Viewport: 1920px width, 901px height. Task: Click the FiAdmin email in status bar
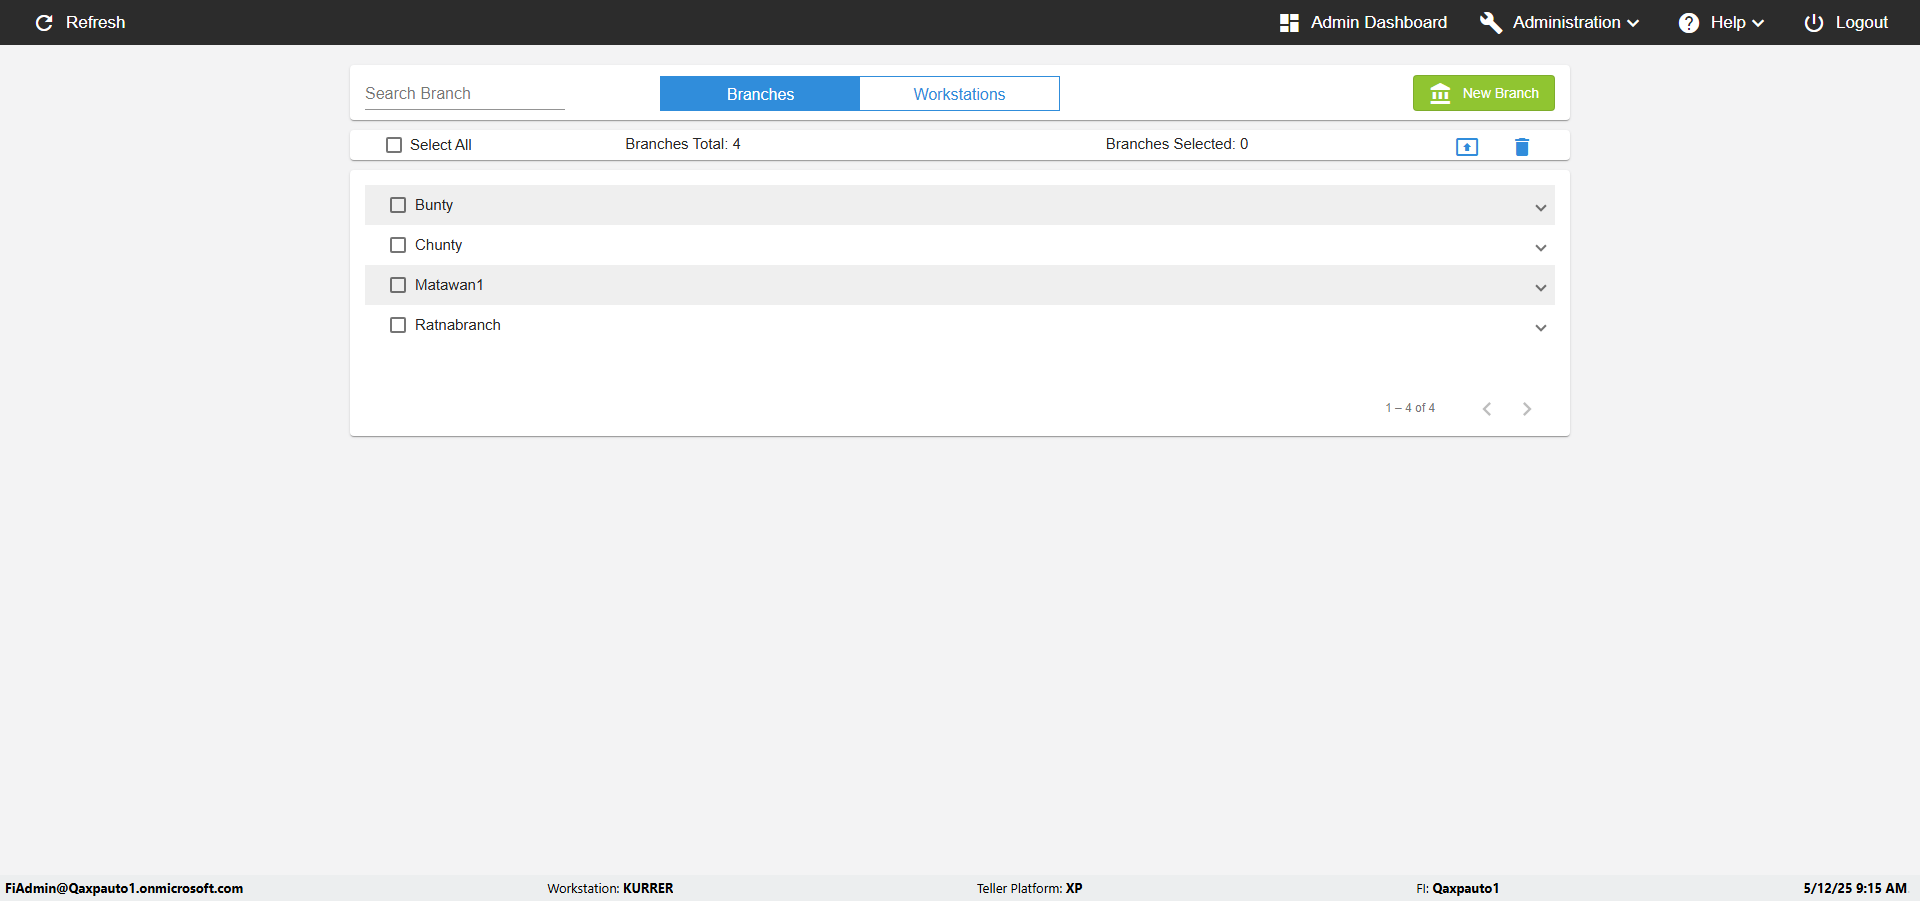point(124,888)
